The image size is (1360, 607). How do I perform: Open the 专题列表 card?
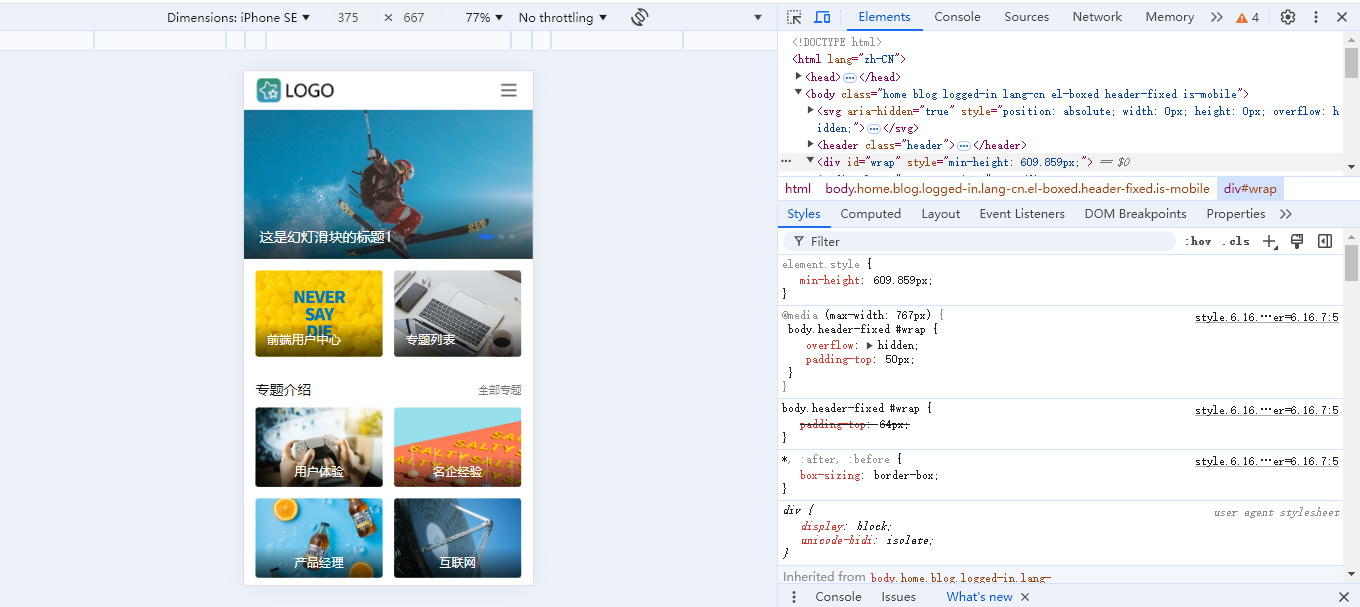click(x=457, y=313)
